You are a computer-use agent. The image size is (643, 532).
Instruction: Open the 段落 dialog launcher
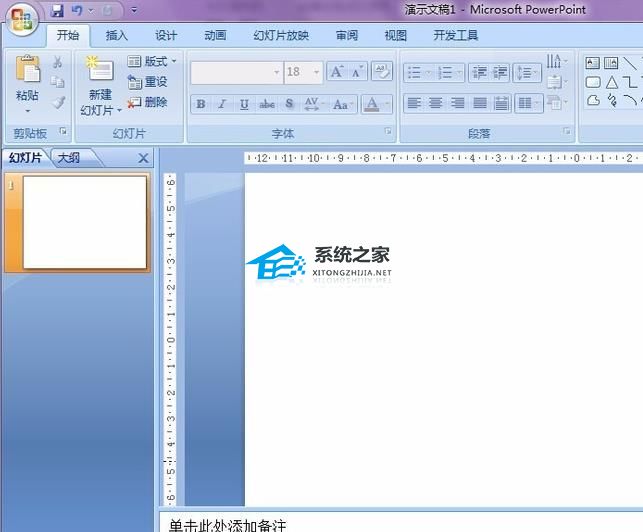pos(567,131)
